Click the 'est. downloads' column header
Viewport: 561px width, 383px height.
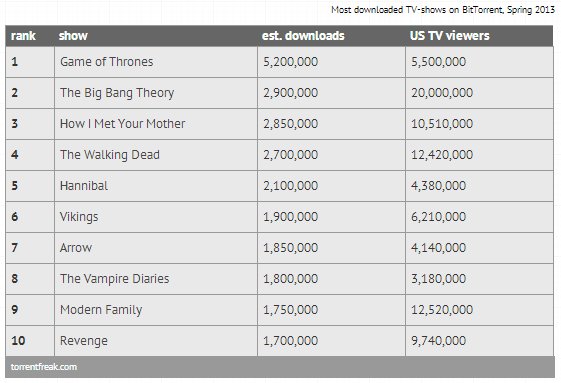303,35
